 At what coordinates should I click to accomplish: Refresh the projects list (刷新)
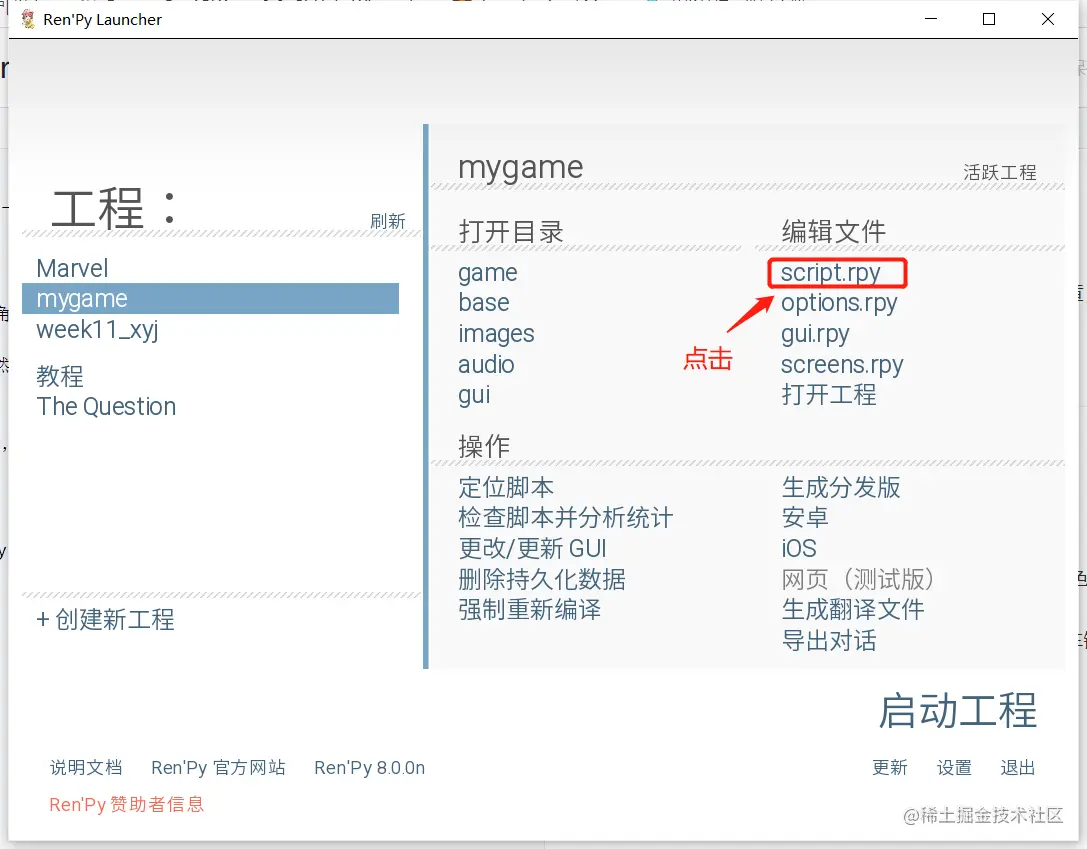click(x=389, y=221)
